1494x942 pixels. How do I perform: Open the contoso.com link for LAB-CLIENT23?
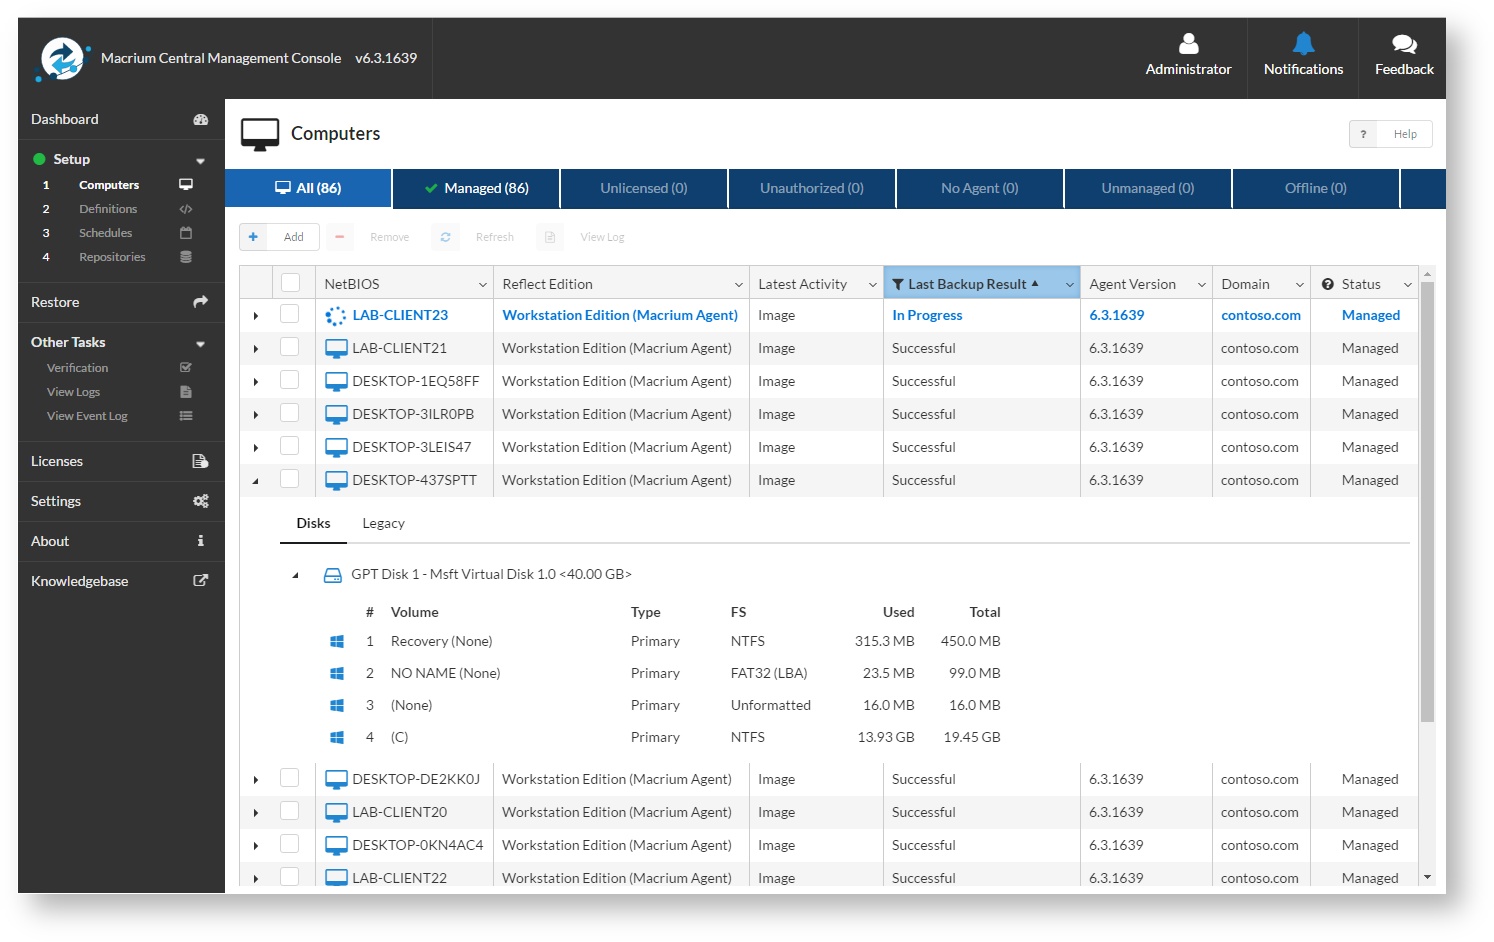click(x=1261, y=315)
